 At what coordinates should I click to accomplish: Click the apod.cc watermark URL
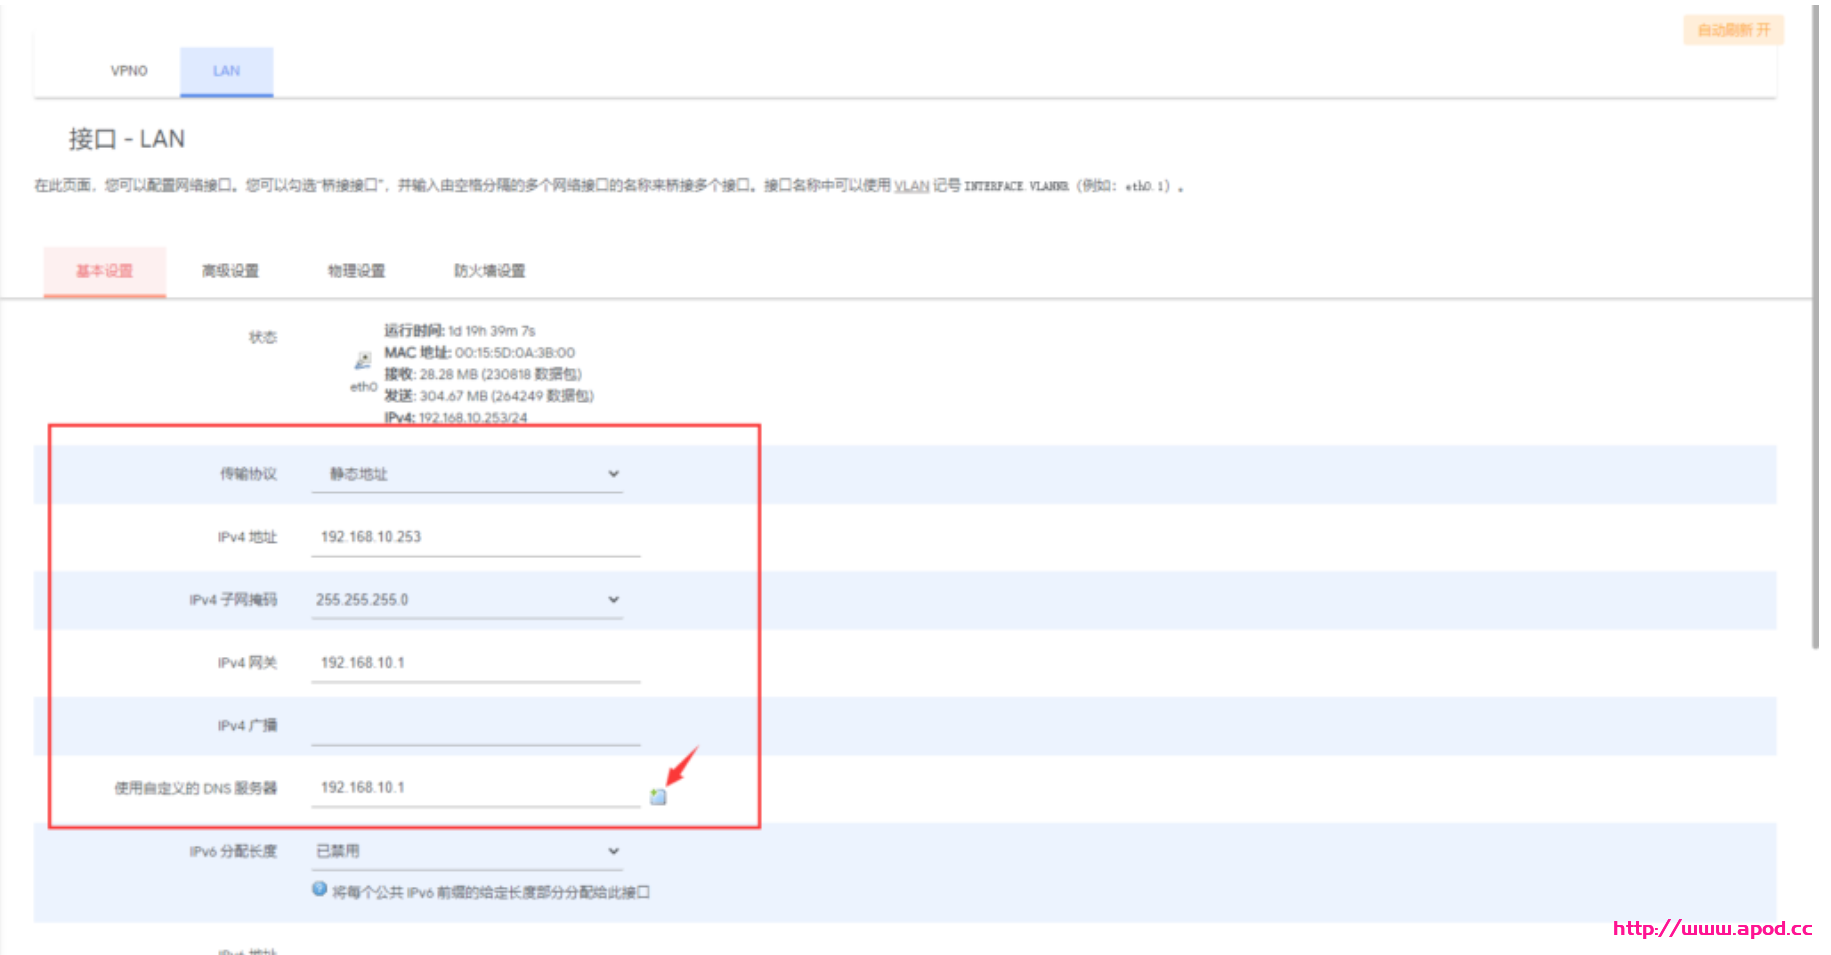1712,928
